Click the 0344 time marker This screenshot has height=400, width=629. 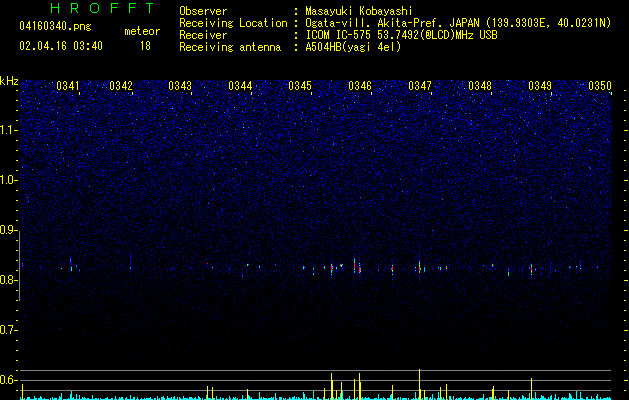coord(240,86)
